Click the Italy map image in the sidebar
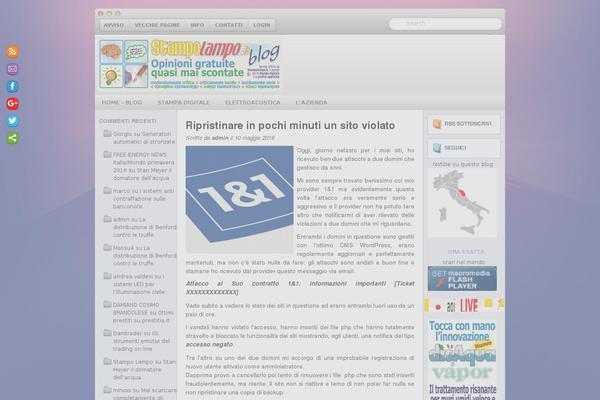Image resolution: width=600 pixels, height=400 pixels. tap(462, 203)
